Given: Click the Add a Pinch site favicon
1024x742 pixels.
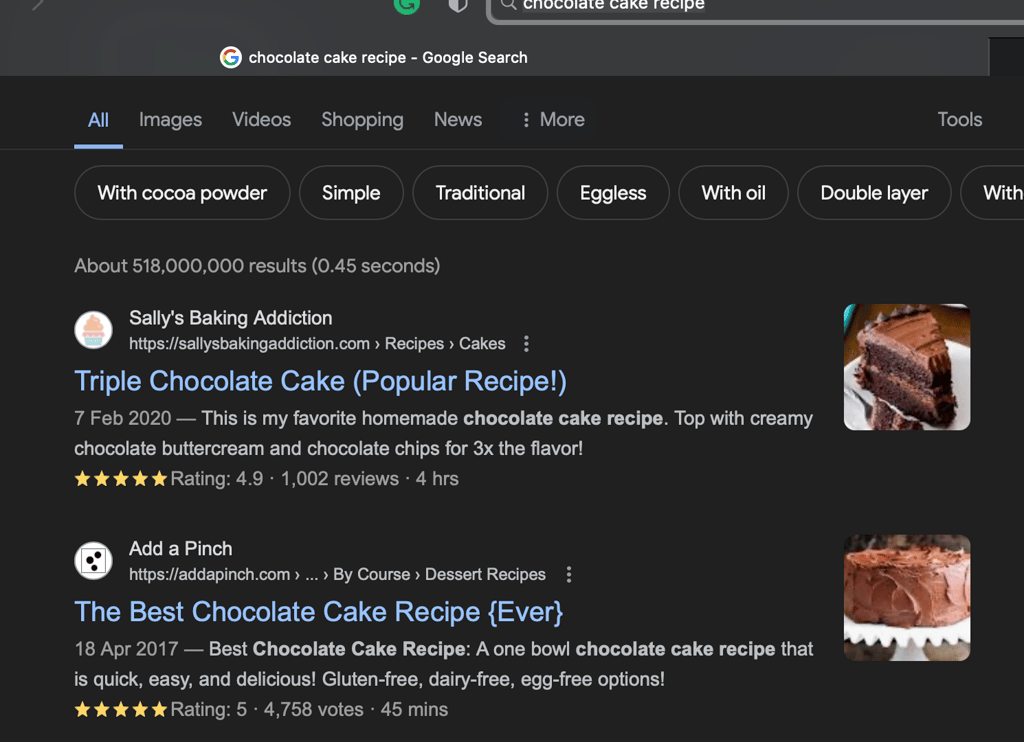Looking at the screenshot, I should 94,561.
